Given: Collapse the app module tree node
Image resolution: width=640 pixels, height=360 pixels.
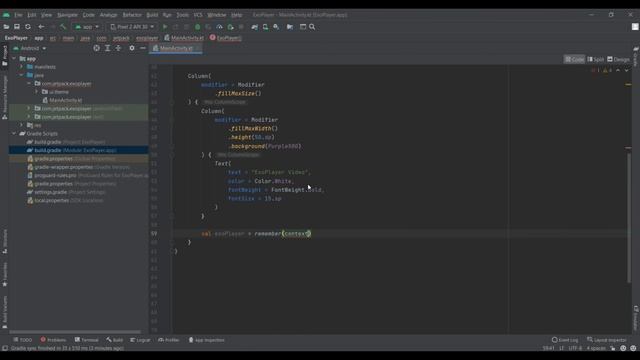Looking at the screenshot, I should pos(14,59).
